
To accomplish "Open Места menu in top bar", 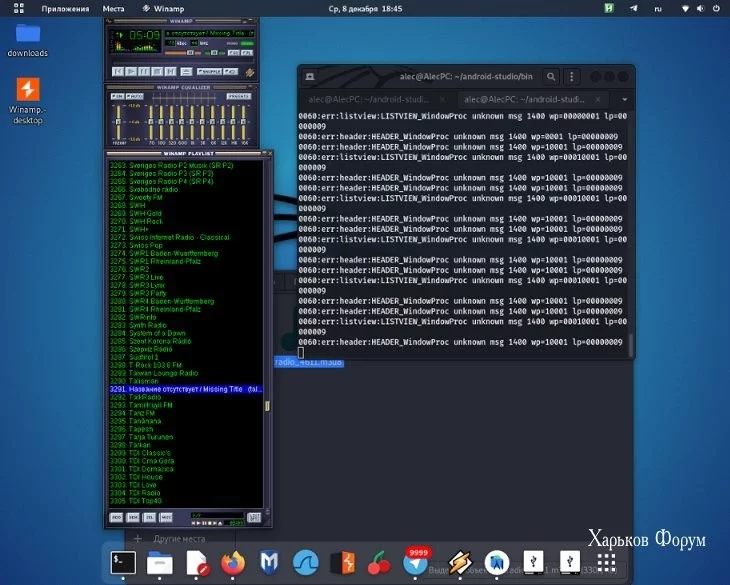I will (114, 8).
